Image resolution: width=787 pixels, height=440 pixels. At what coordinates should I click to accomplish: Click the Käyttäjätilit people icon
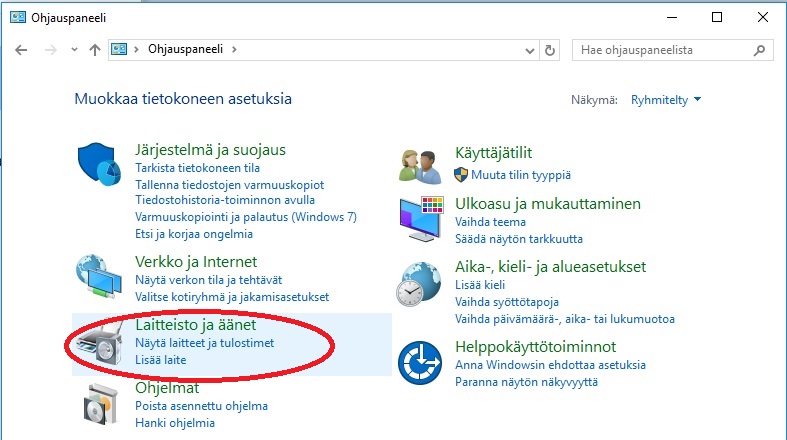point(421,163)
